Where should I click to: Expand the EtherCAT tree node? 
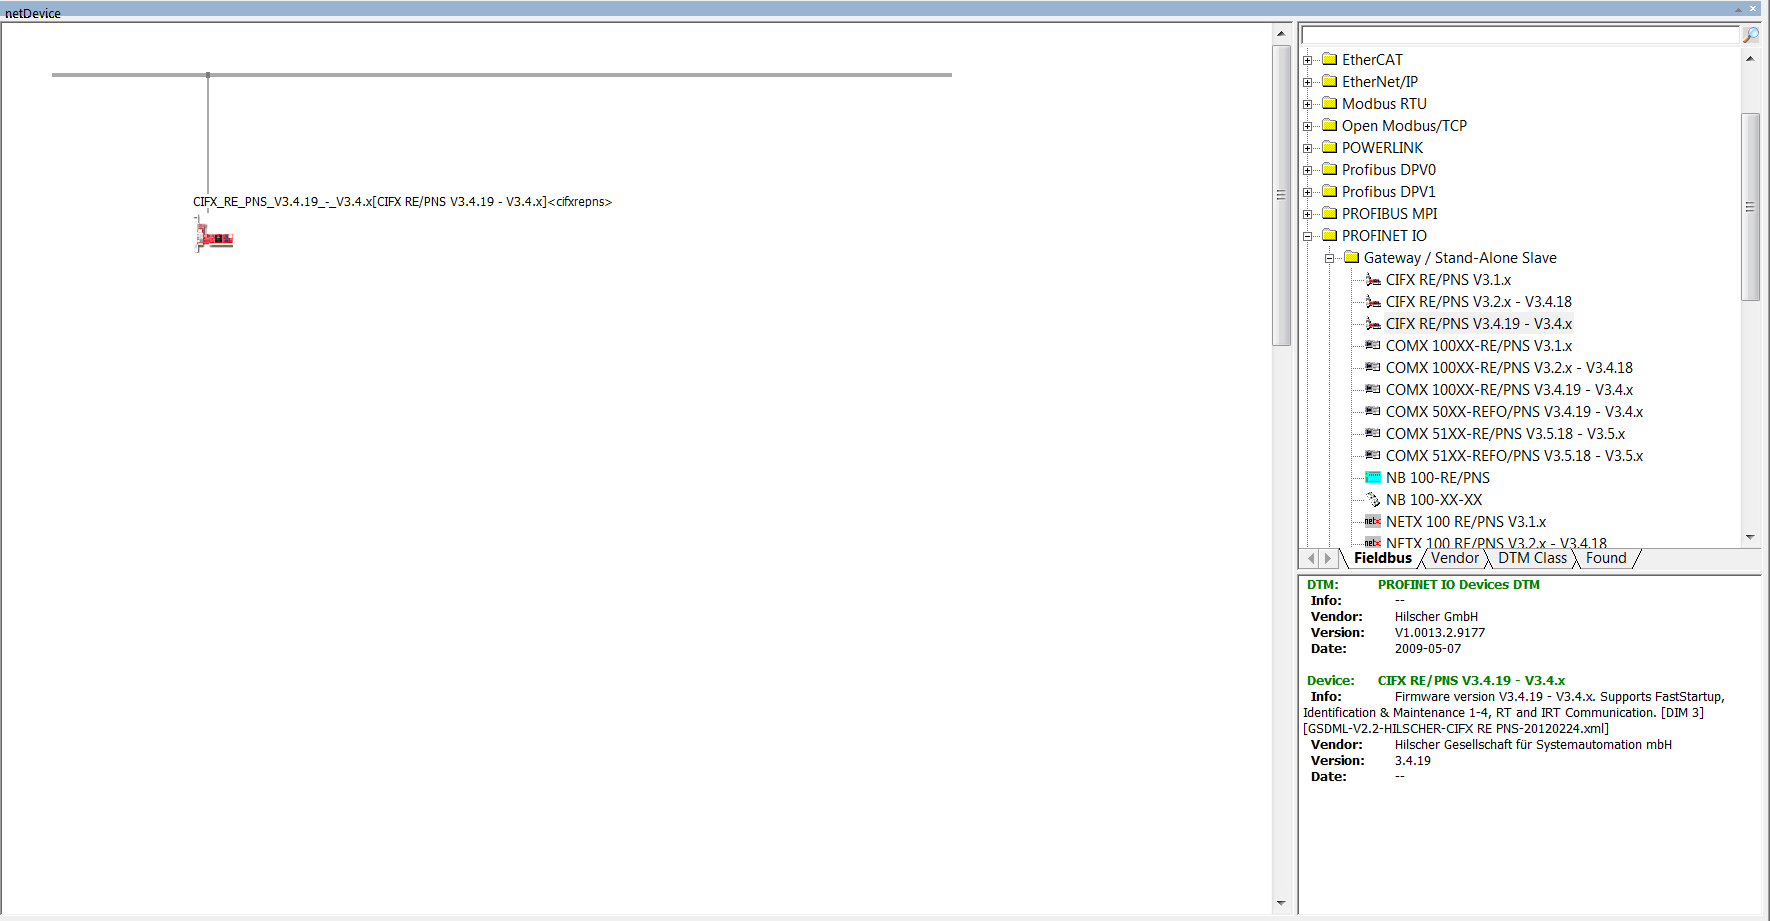tap(1308, 60)
